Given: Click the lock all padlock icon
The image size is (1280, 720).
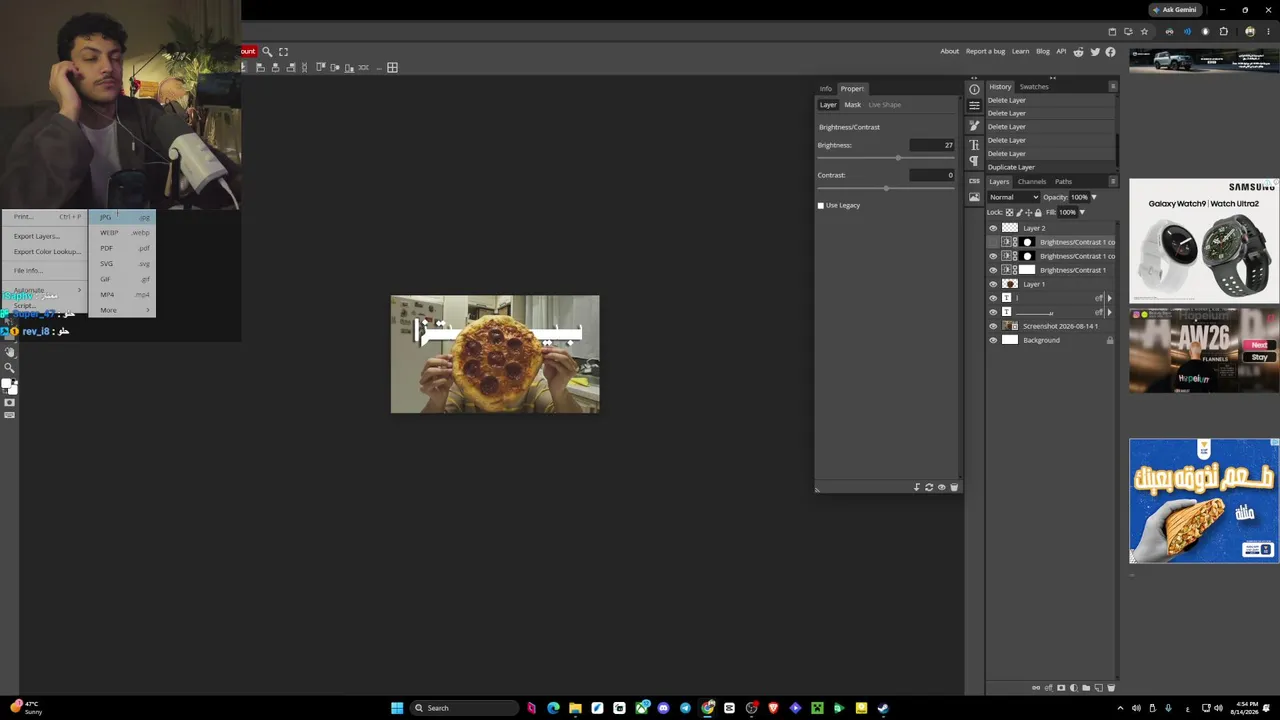Looking at the screenshot, I should (x=1038, y=212).
